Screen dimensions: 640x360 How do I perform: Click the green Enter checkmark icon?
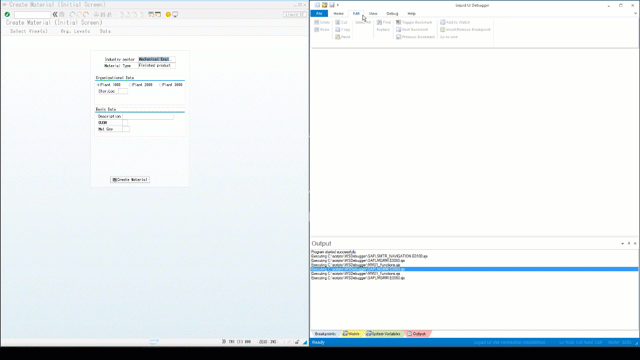7,14
